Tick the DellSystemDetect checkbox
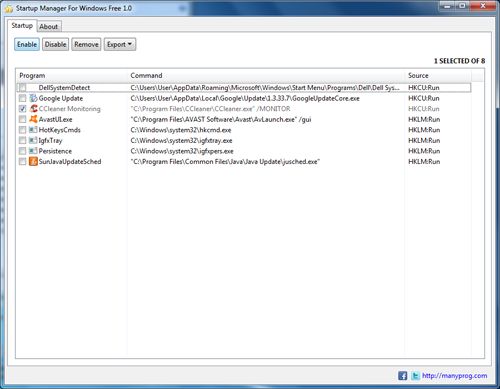This screenshot has width=500, height=389. coord(22,88)
